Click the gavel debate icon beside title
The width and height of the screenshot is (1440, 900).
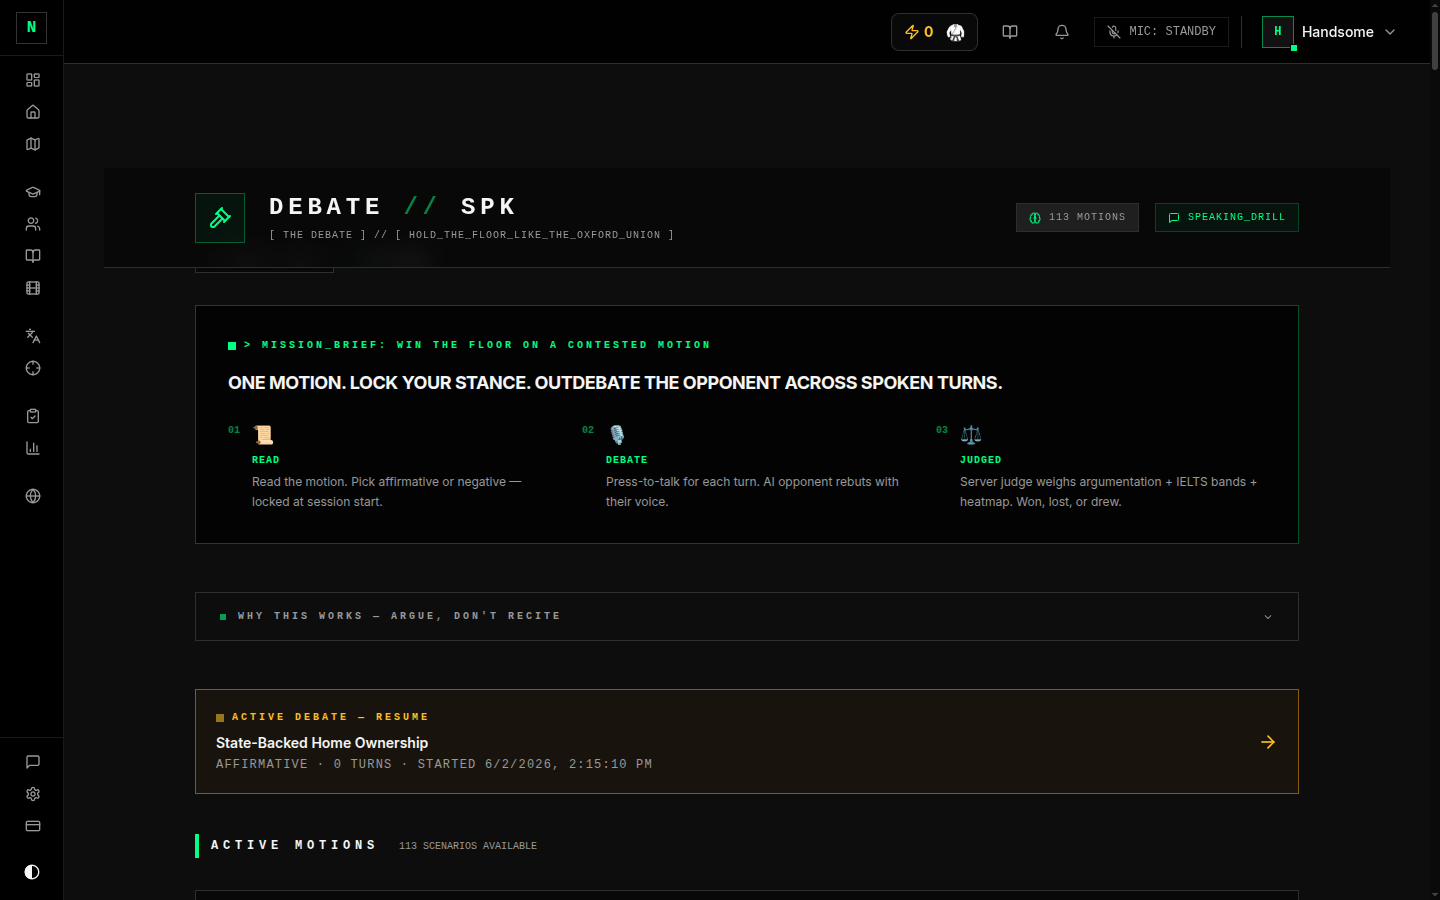[x=220, y=218]
